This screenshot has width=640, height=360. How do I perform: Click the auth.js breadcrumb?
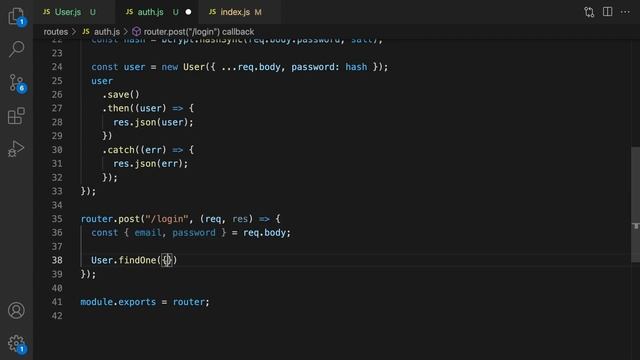click(x=107, y=32)
